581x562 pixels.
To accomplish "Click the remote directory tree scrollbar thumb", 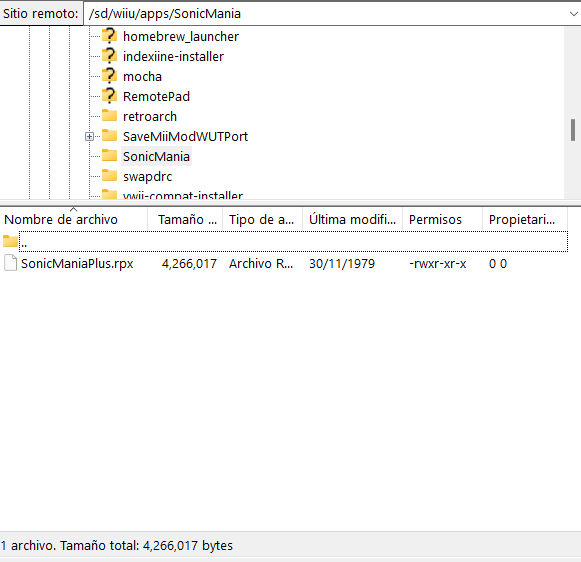I will (x=573, y=130).
